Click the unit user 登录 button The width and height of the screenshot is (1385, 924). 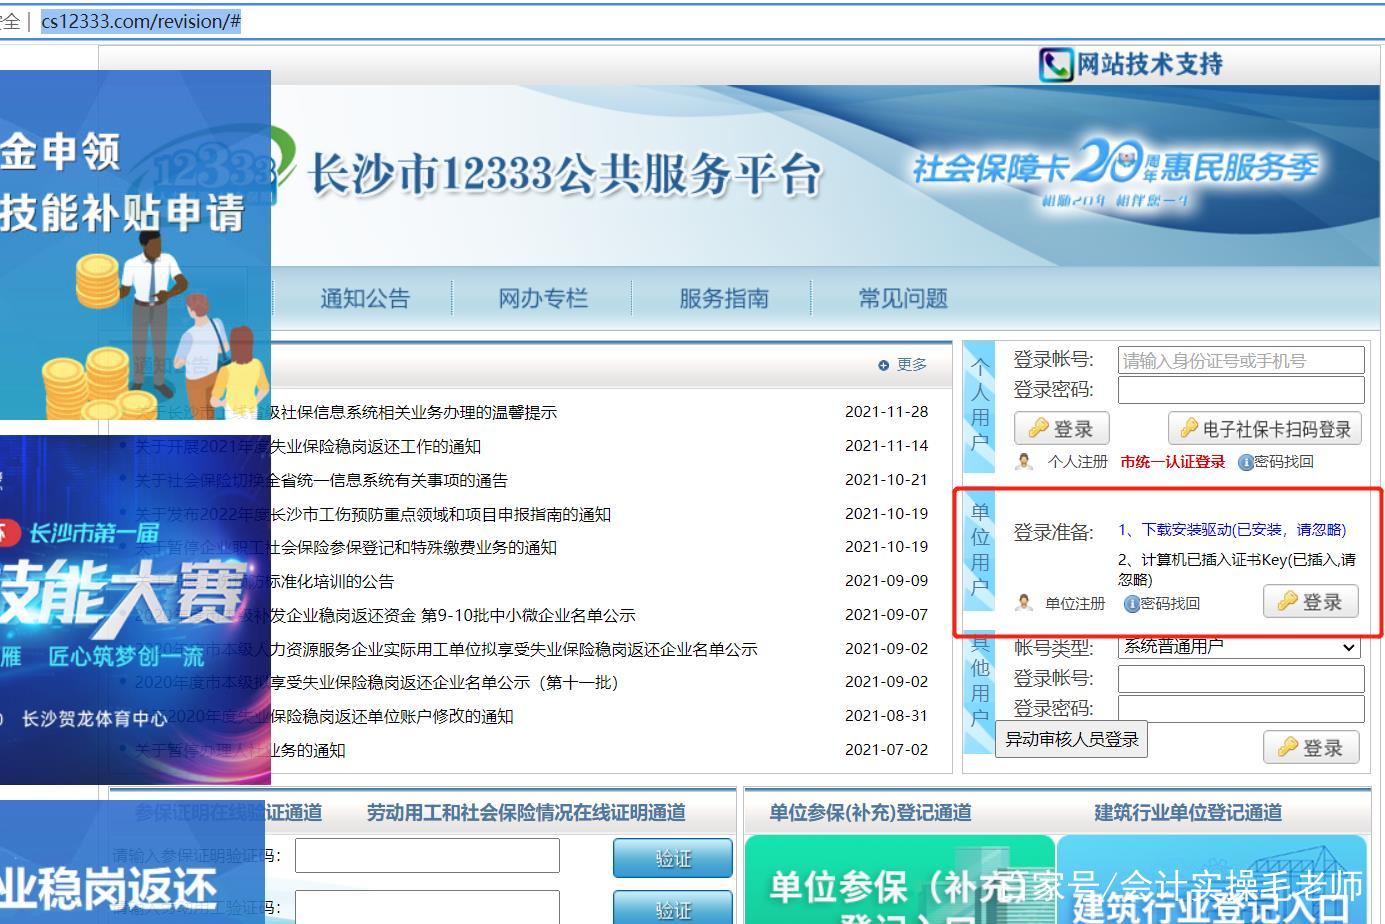tap(1311, 602)
